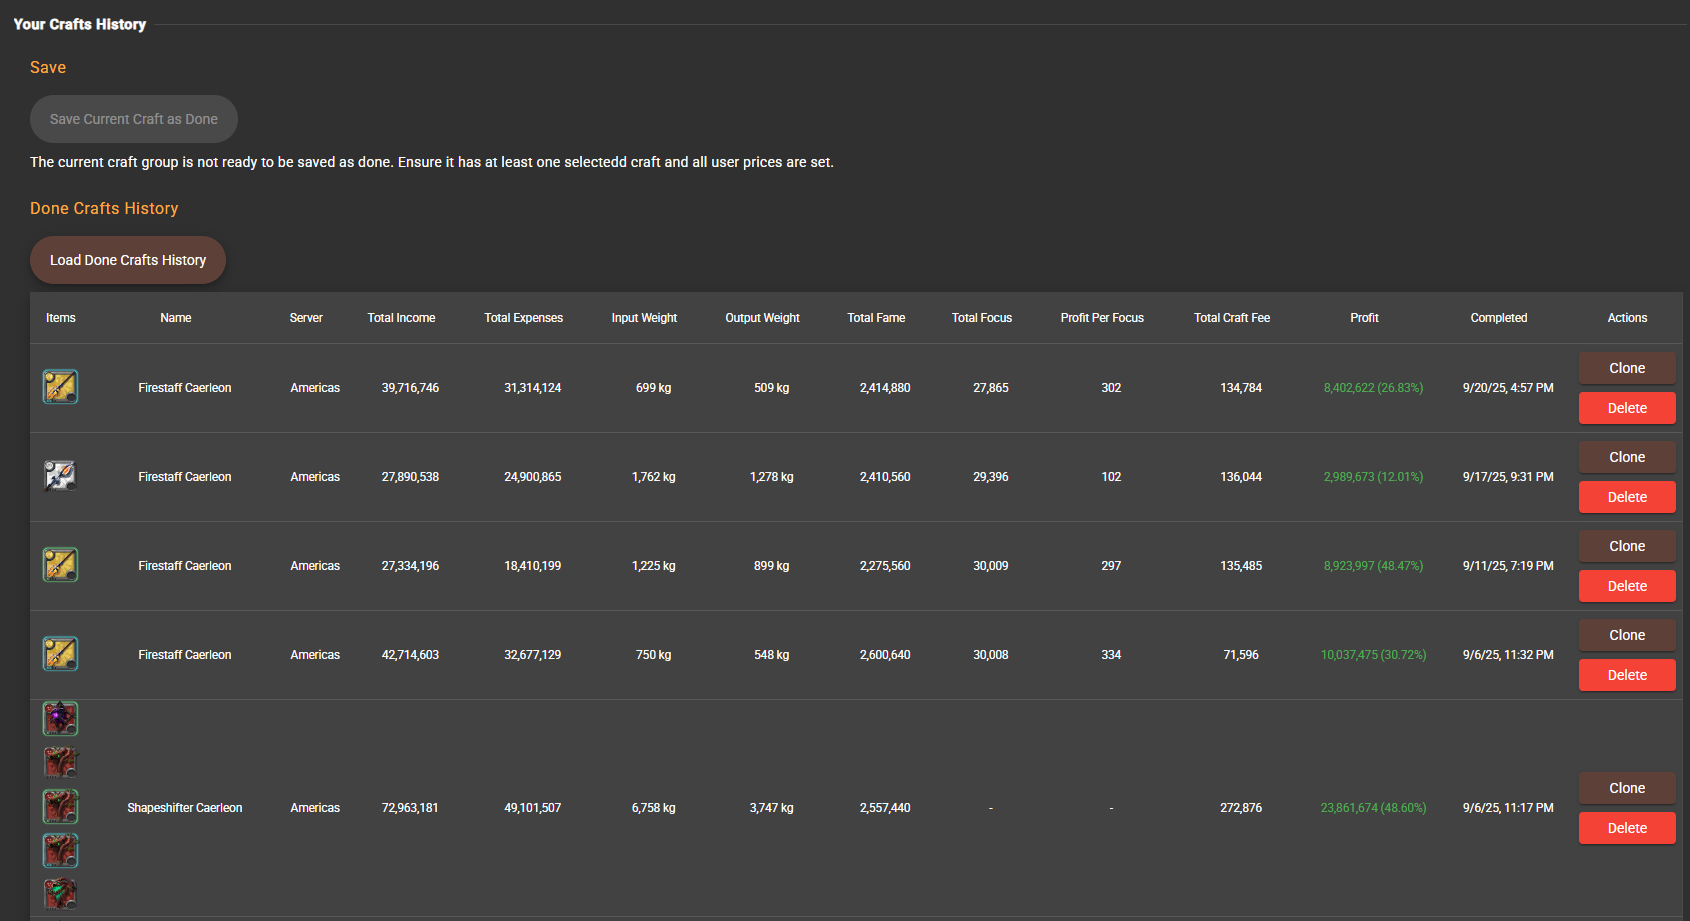Screen dimensions: 1690x921
Task: Clone the Firestaff craft completed 9/20/25
Action: pos(1626,368)
